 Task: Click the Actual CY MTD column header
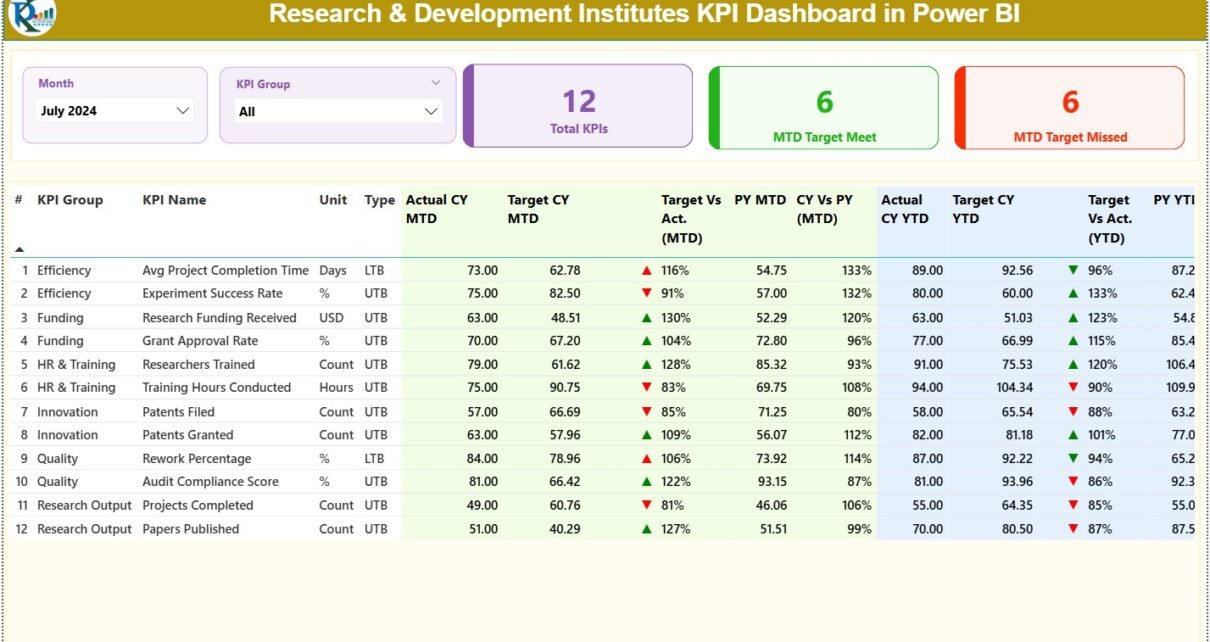point(436,209)
